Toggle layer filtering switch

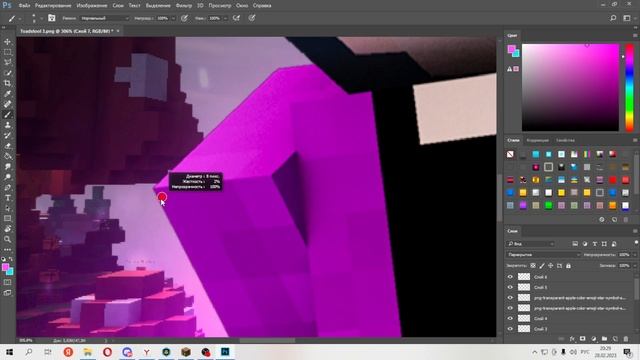tap(636, 242)
